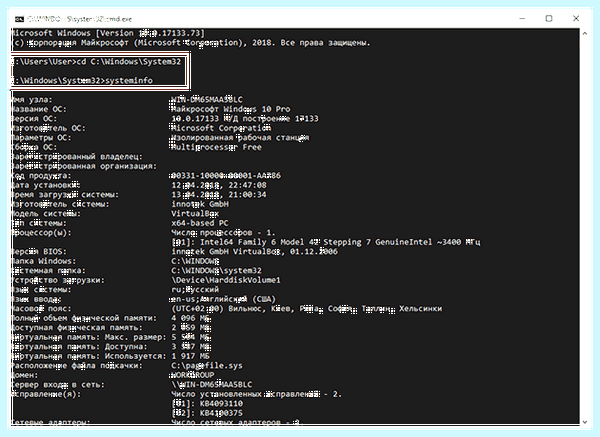Click the 'Часовой пояс:' label
Image resolution: width=600 pixels, height=437 pixels.
[41, 308]
